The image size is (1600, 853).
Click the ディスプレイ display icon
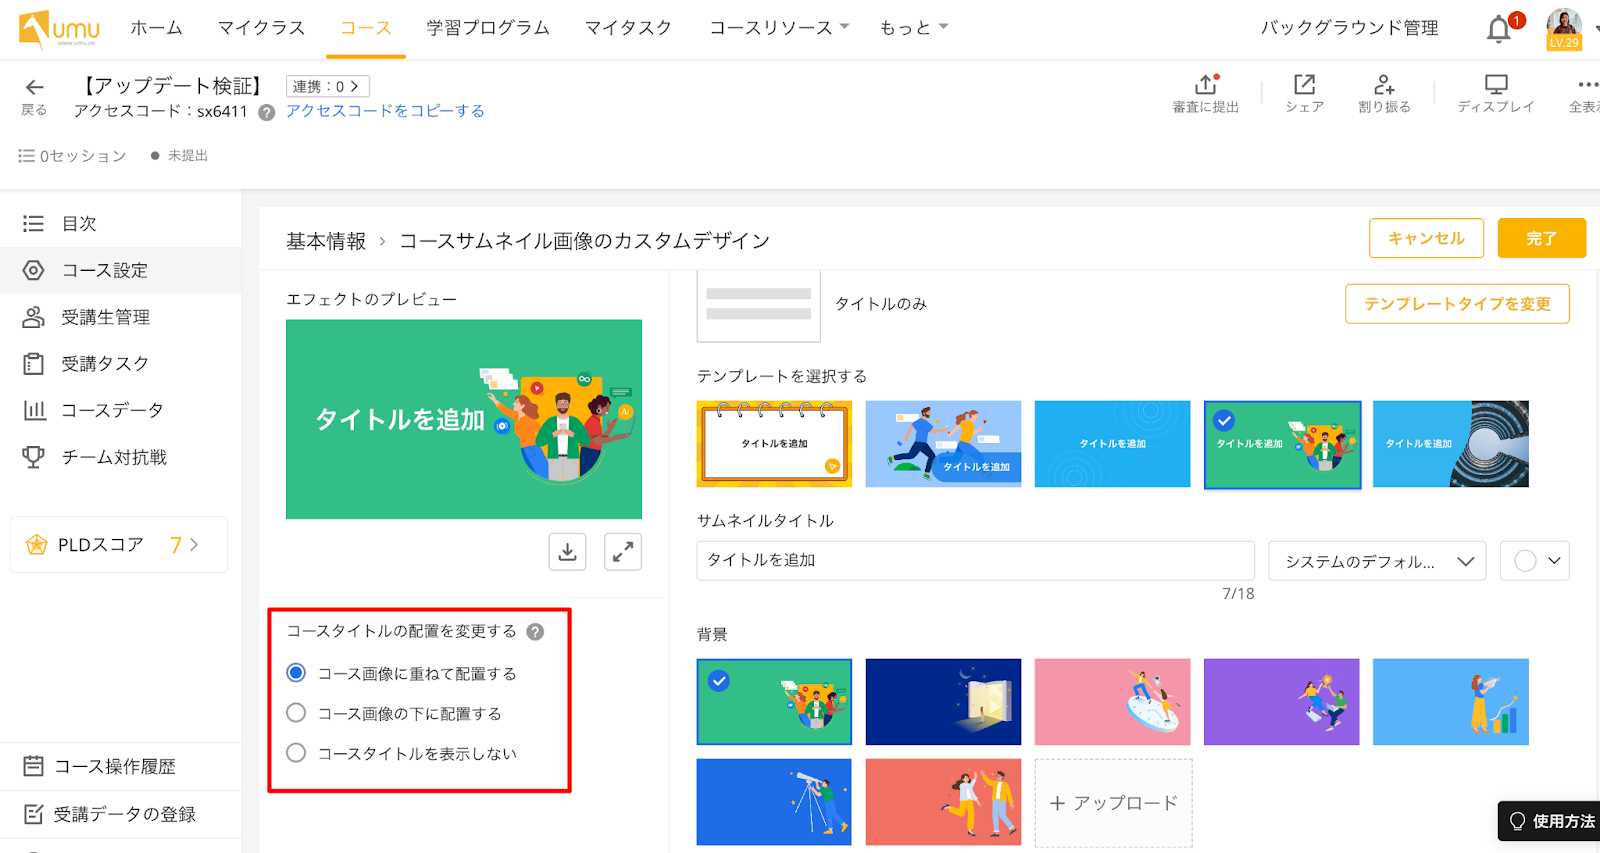[1496, 94]
